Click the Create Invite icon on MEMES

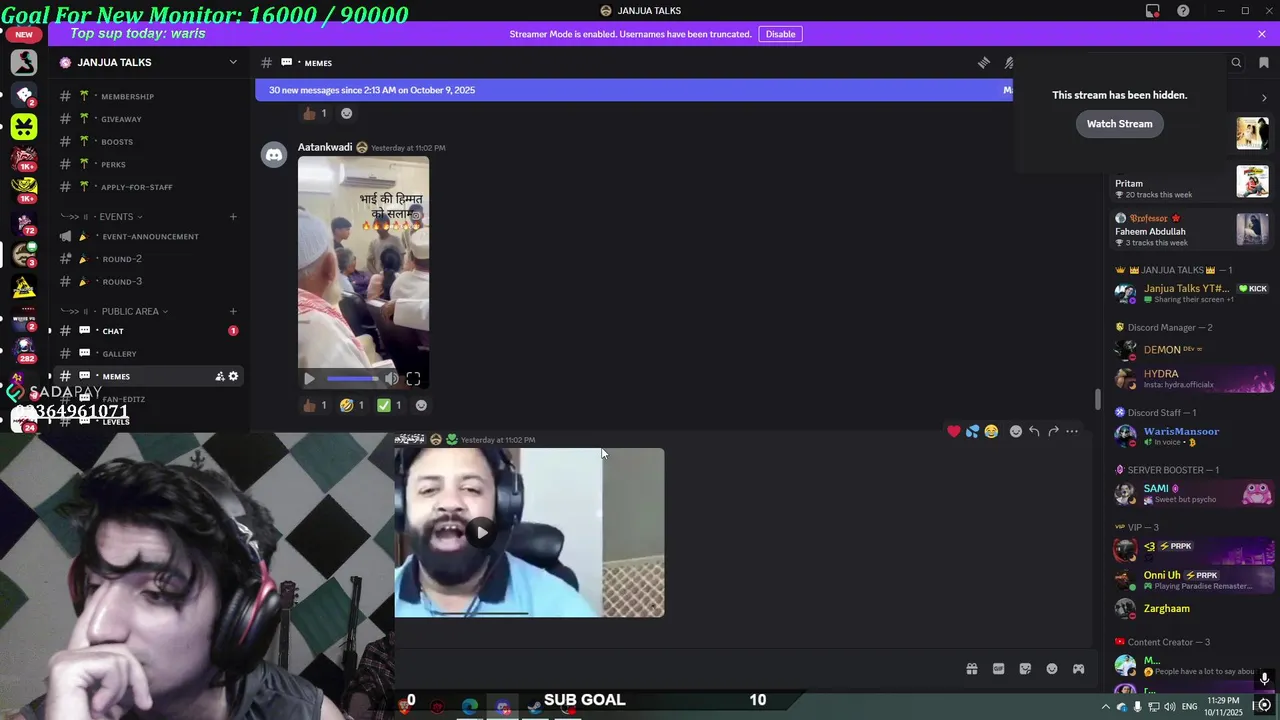[x=219, y=376]
